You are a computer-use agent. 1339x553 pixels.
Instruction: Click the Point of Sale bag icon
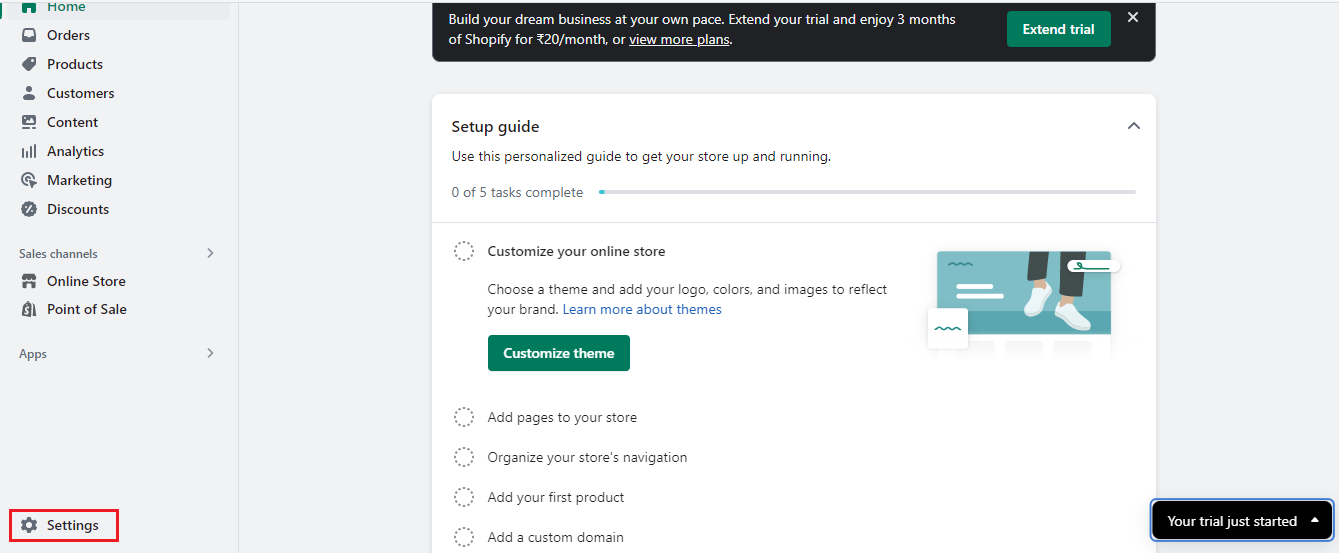29,309
